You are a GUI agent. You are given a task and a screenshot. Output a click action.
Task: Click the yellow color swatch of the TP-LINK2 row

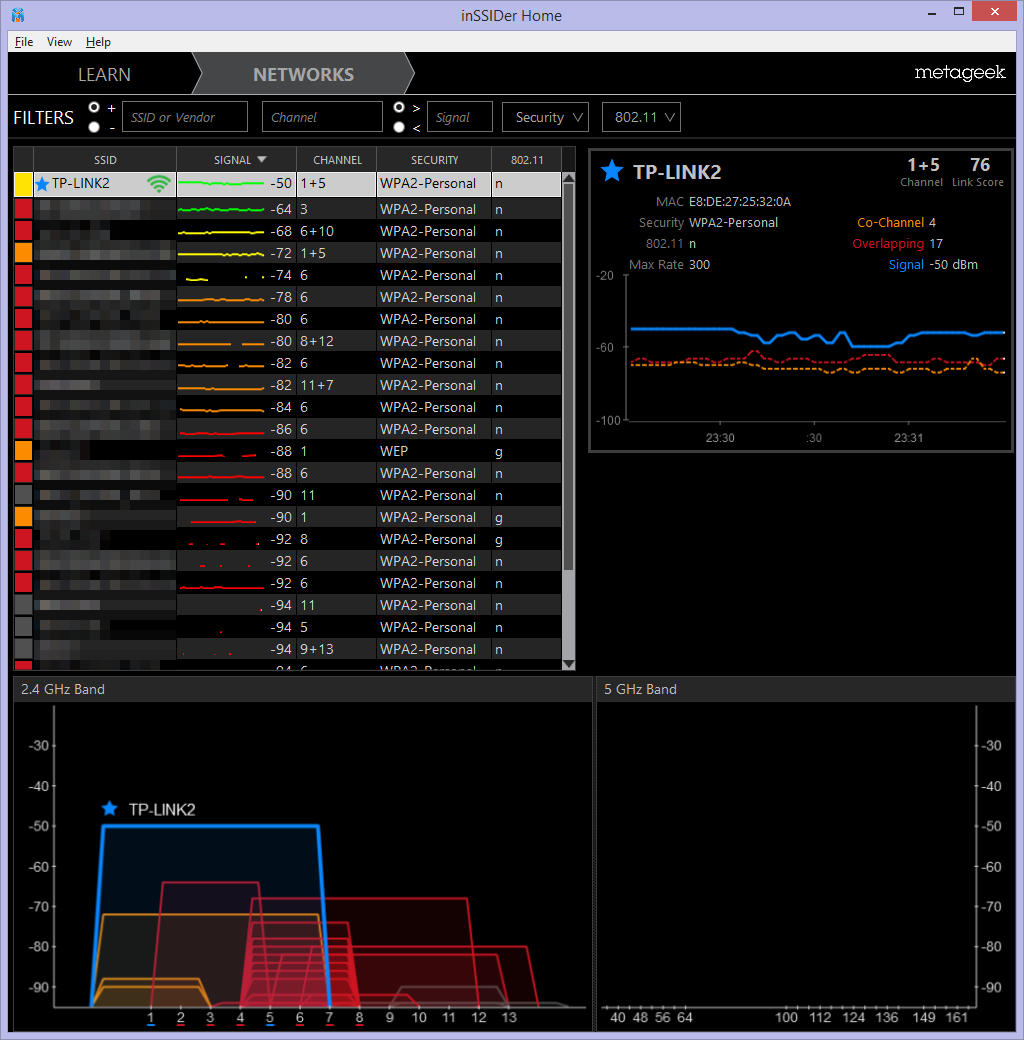pos(23,184)
